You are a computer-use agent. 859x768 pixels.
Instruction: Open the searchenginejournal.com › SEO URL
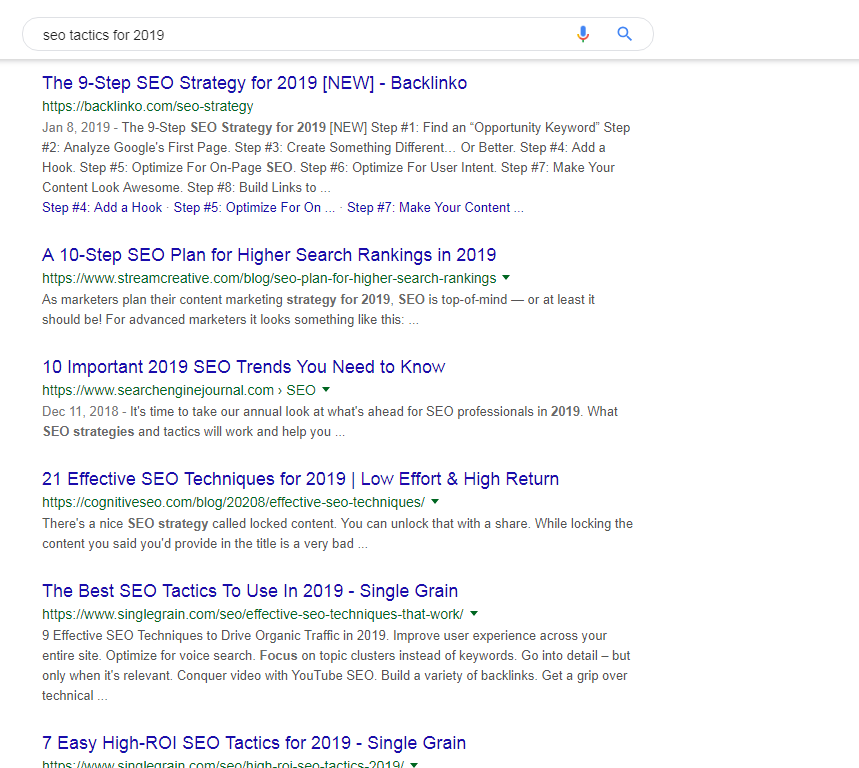tap(179, 390)
